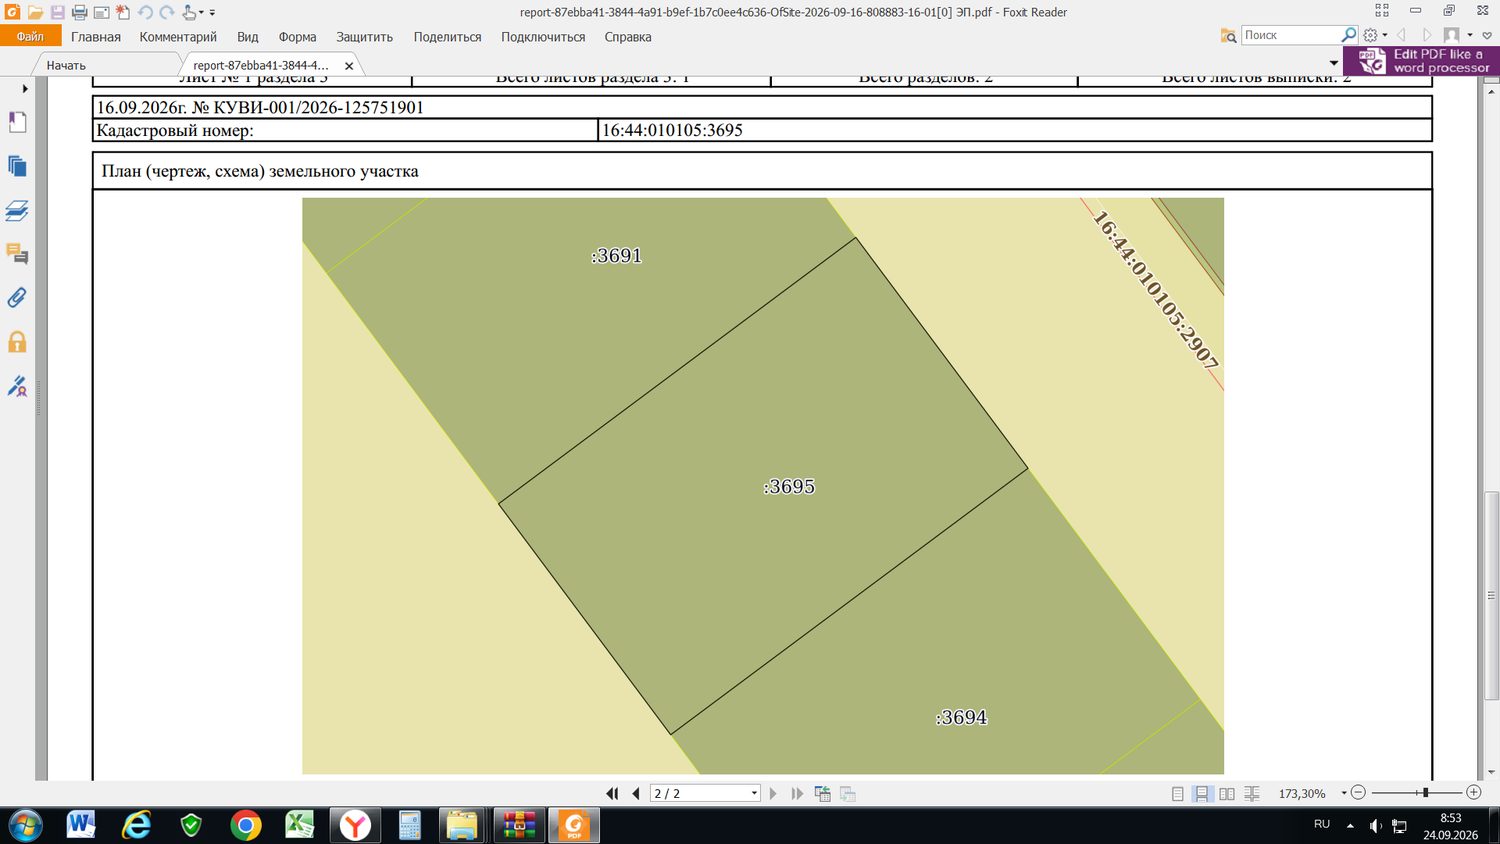This screenshot has height=844, width=1500.
Task: Click the zoom slider handle
Action: (1425, 792)
